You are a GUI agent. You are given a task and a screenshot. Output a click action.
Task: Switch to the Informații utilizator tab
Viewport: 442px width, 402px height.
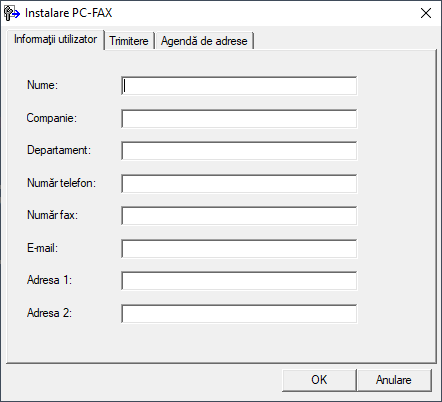tap(55, 39)
